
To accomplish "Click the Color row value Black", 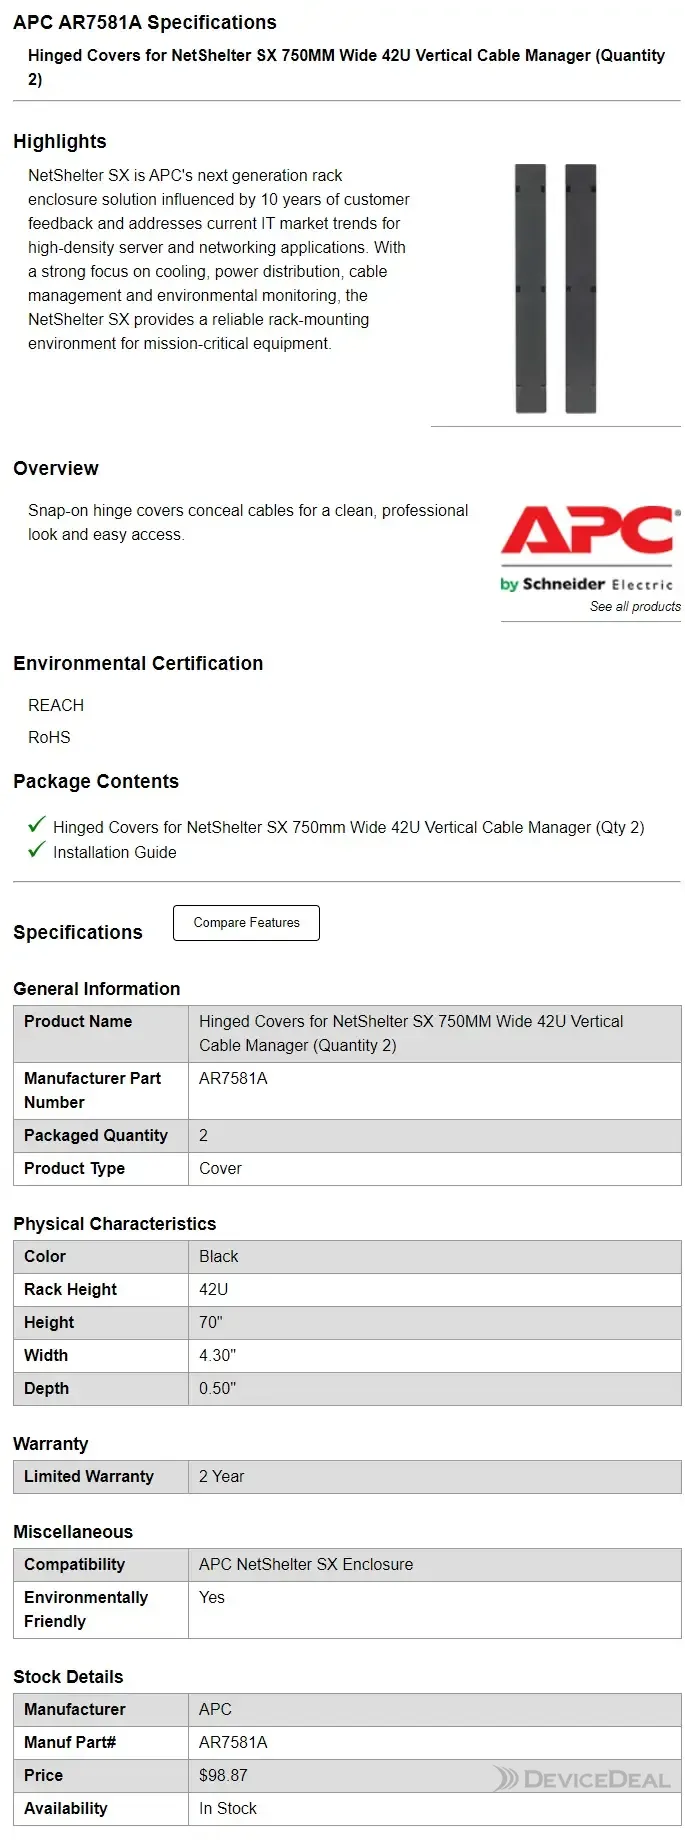I will pyautogui.click(x=218, y=1256).
